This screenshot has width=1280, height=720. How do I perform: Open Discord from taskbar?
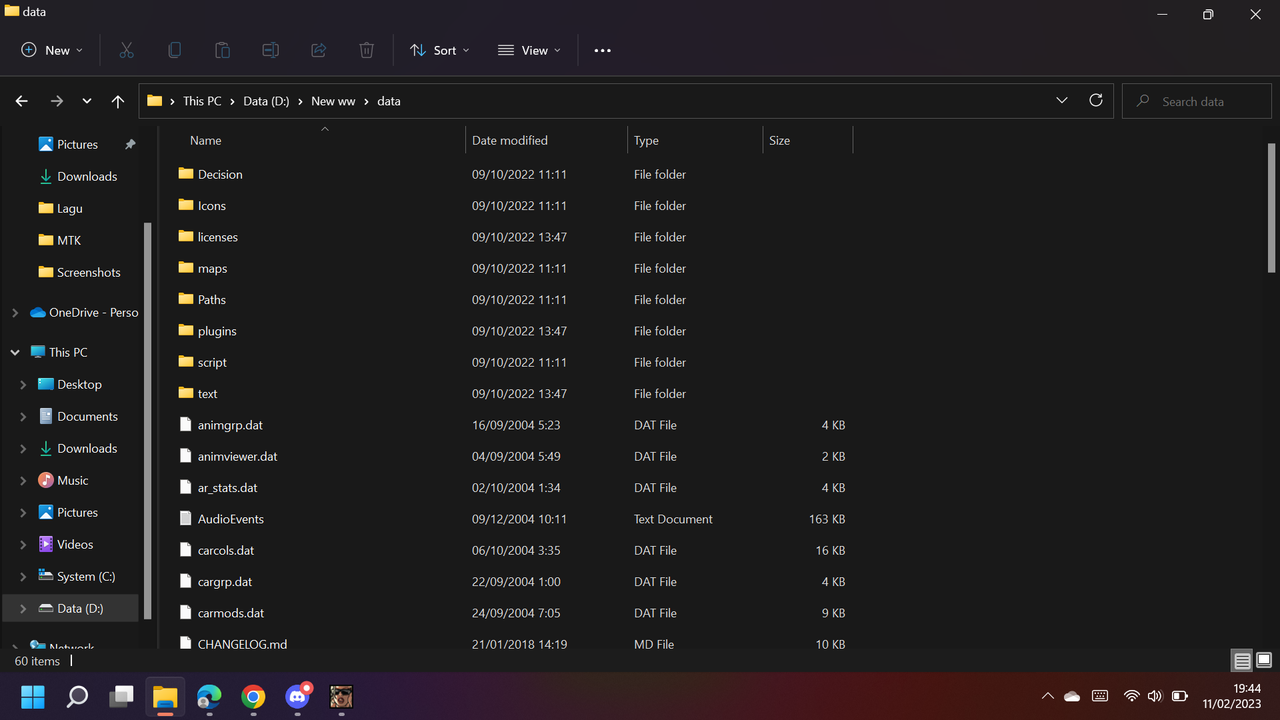(x=297, y=696)
